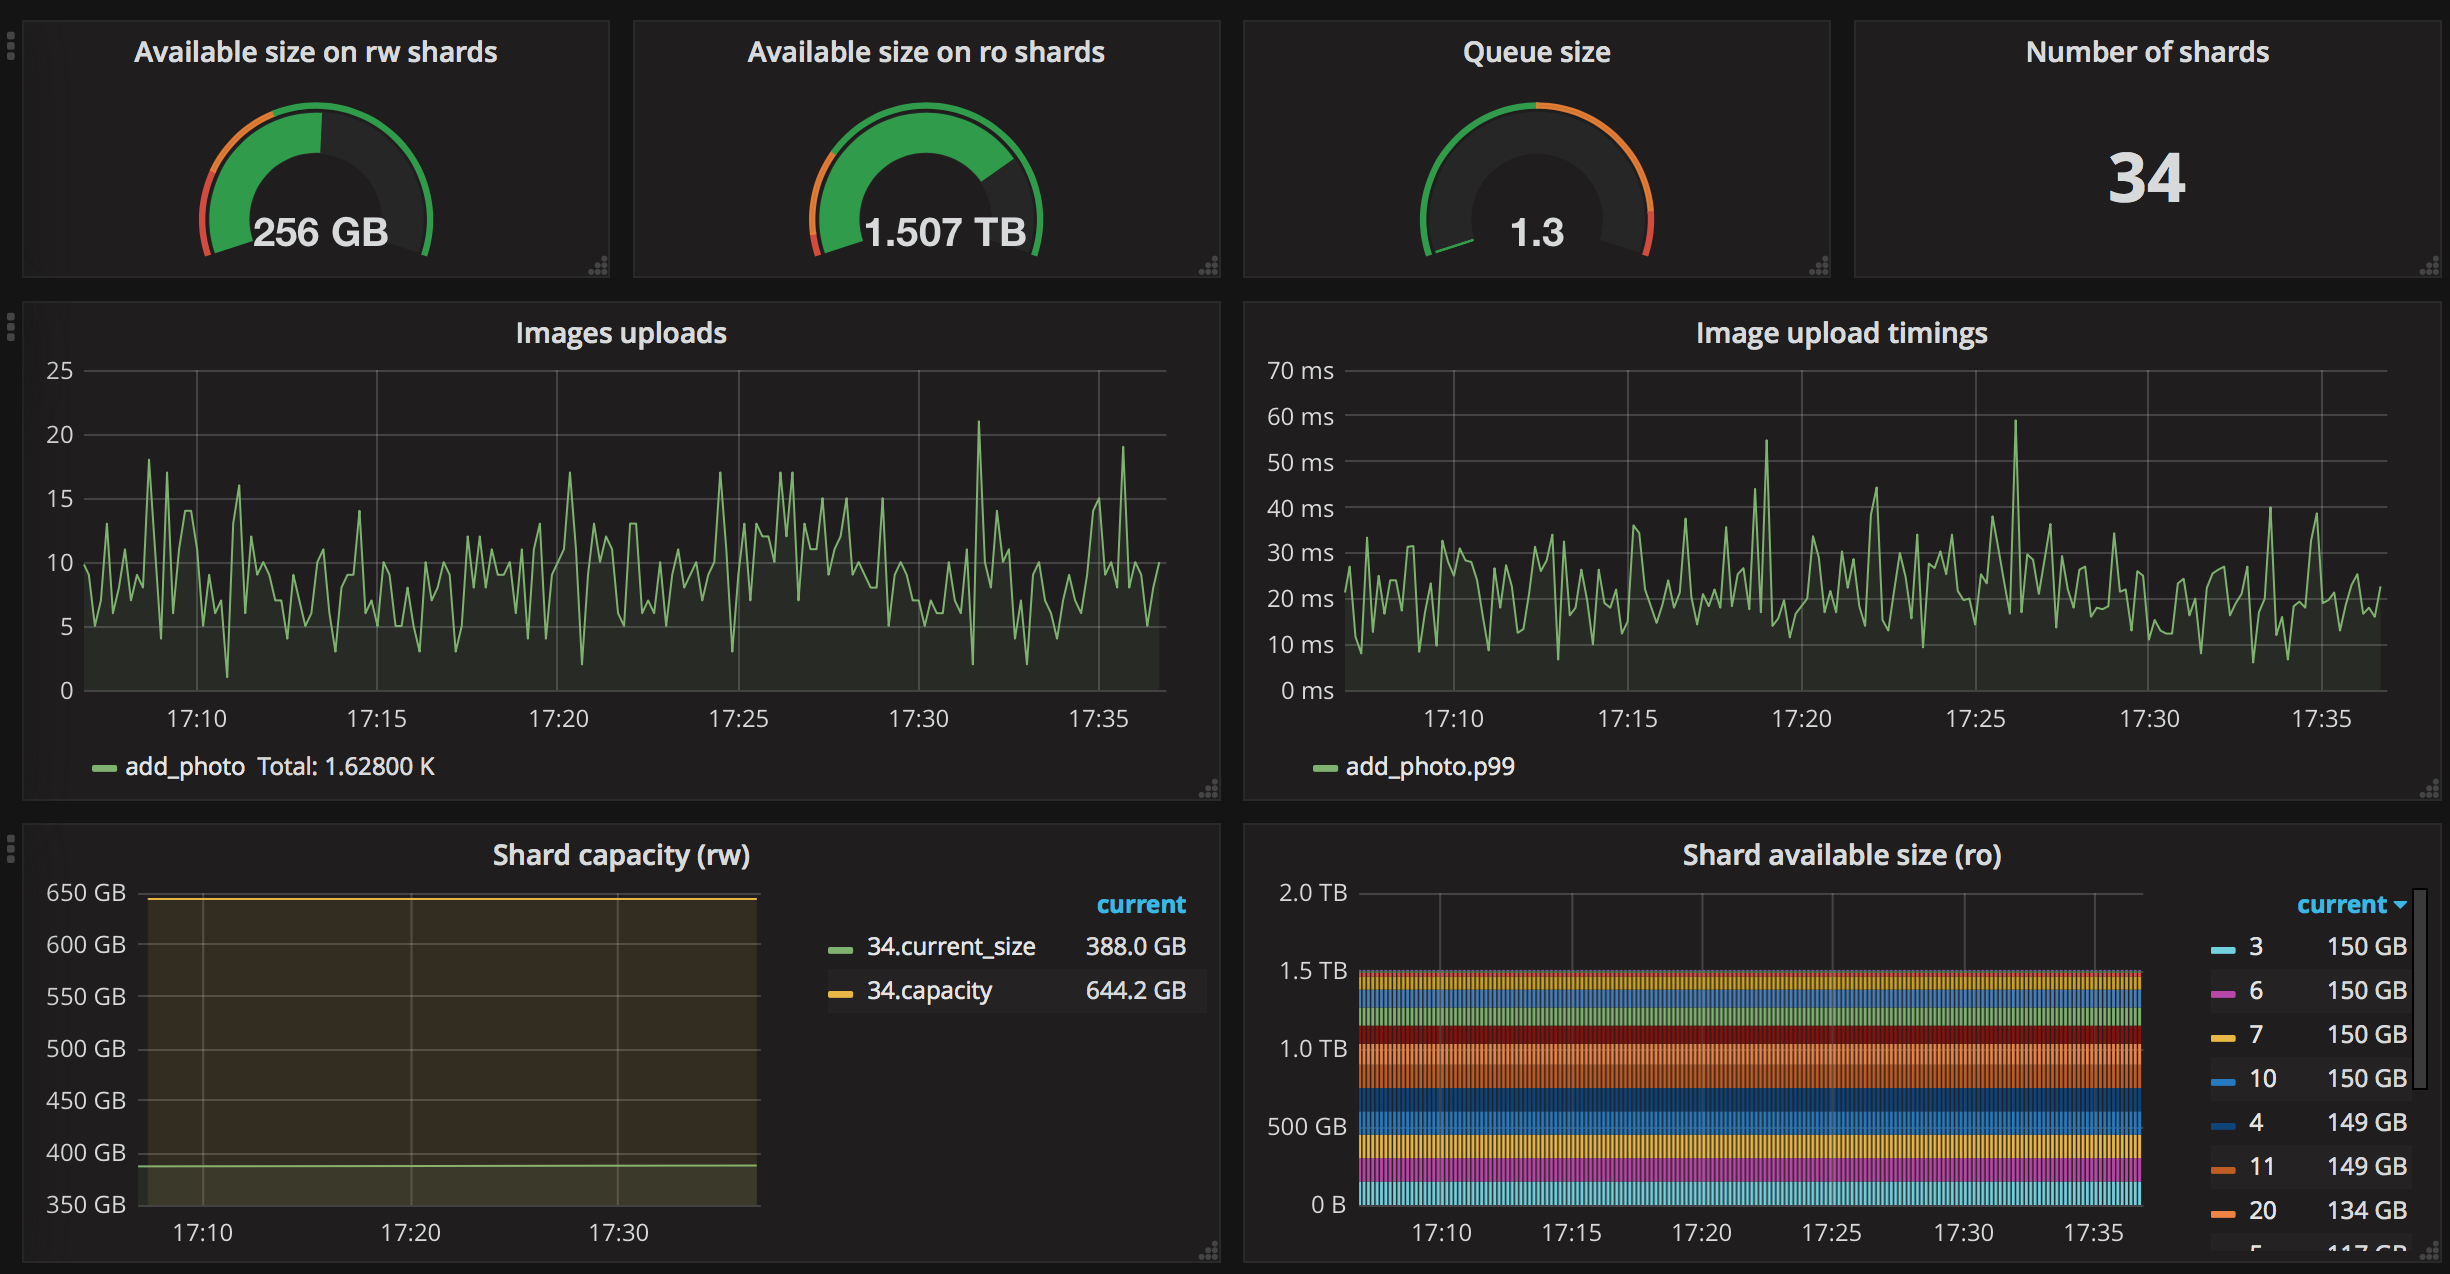Click the 149 GB value for shard 4
This screenshot has width=2450, height=1274.
pos(2367,1123)
